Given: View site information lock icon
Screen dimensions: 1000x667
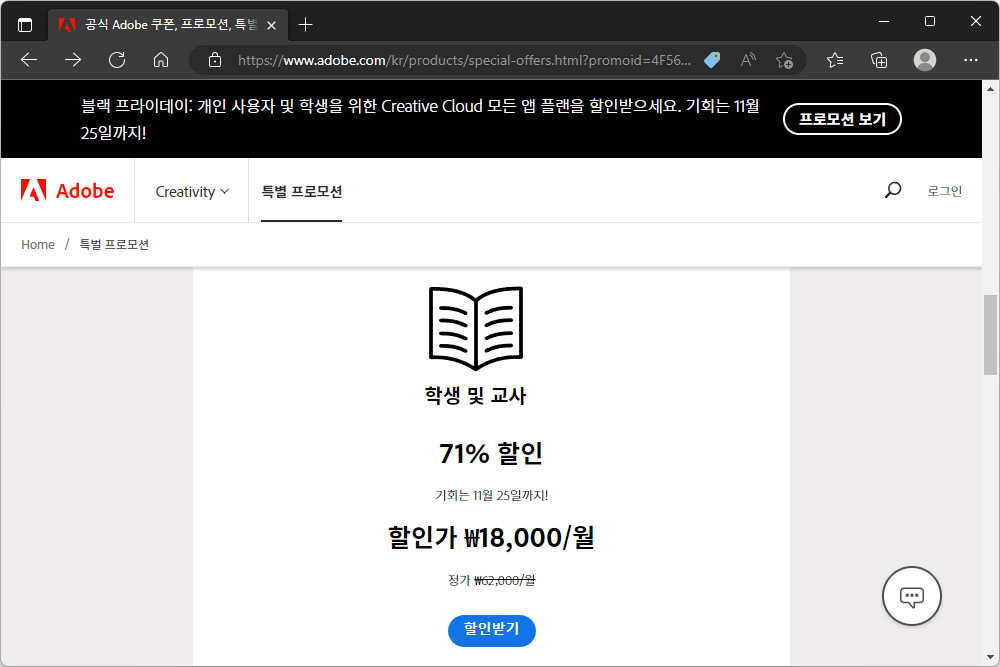Looking at the screenshot, I should pyautogui.click(x=215, y=60).
